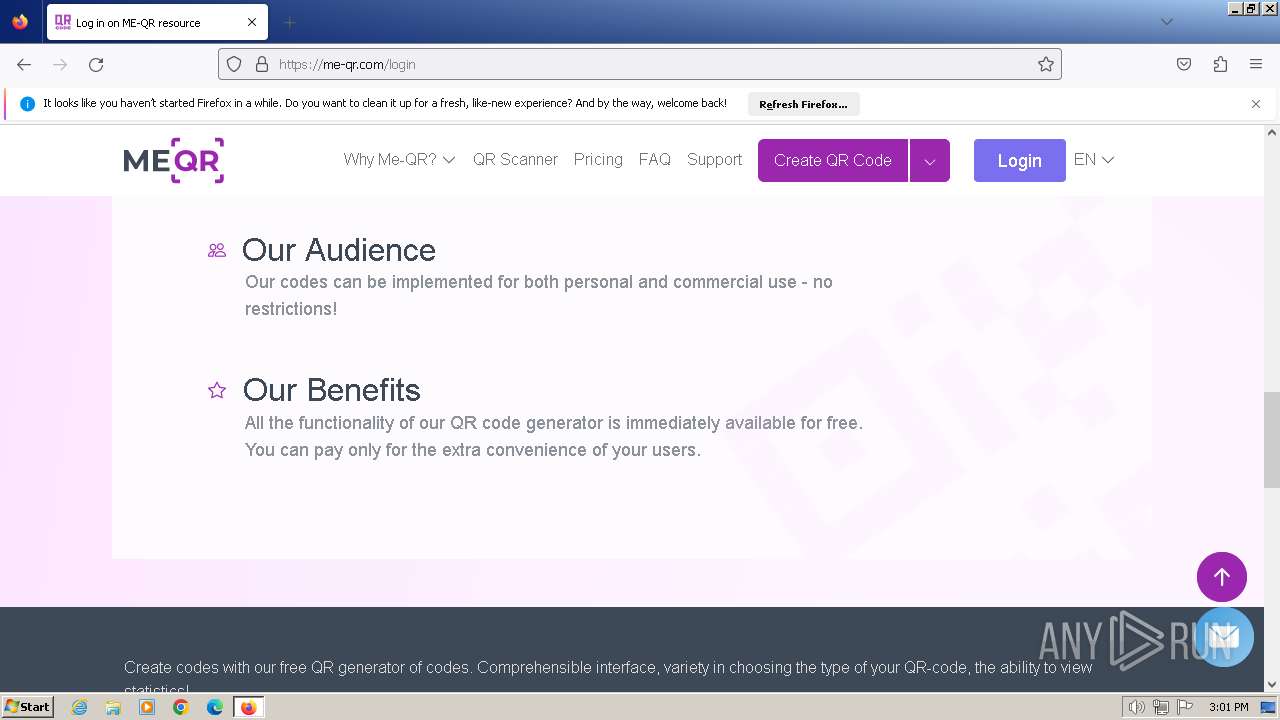The height and width of the screenshot is (720, 1280).
Task: Open the Firefox application menu
Action: [1256, 64]
